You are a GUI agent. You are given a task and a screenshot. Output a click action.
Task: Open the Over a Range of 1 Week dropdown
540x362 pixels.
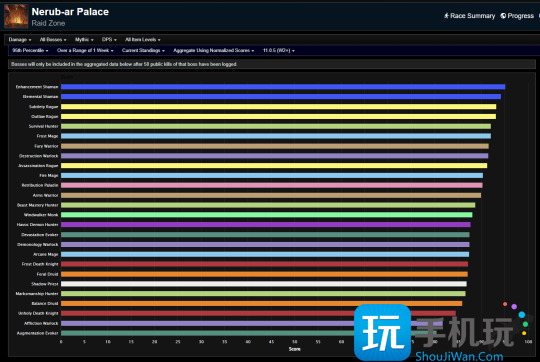(x=85, y=51)
